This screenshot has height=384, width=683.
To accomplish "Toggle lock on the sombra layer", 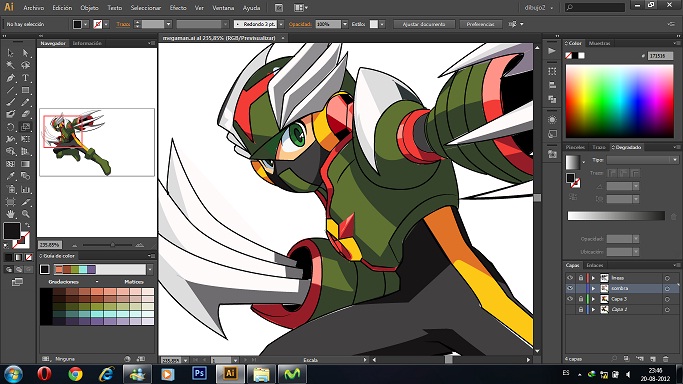I will coord(581,288).
